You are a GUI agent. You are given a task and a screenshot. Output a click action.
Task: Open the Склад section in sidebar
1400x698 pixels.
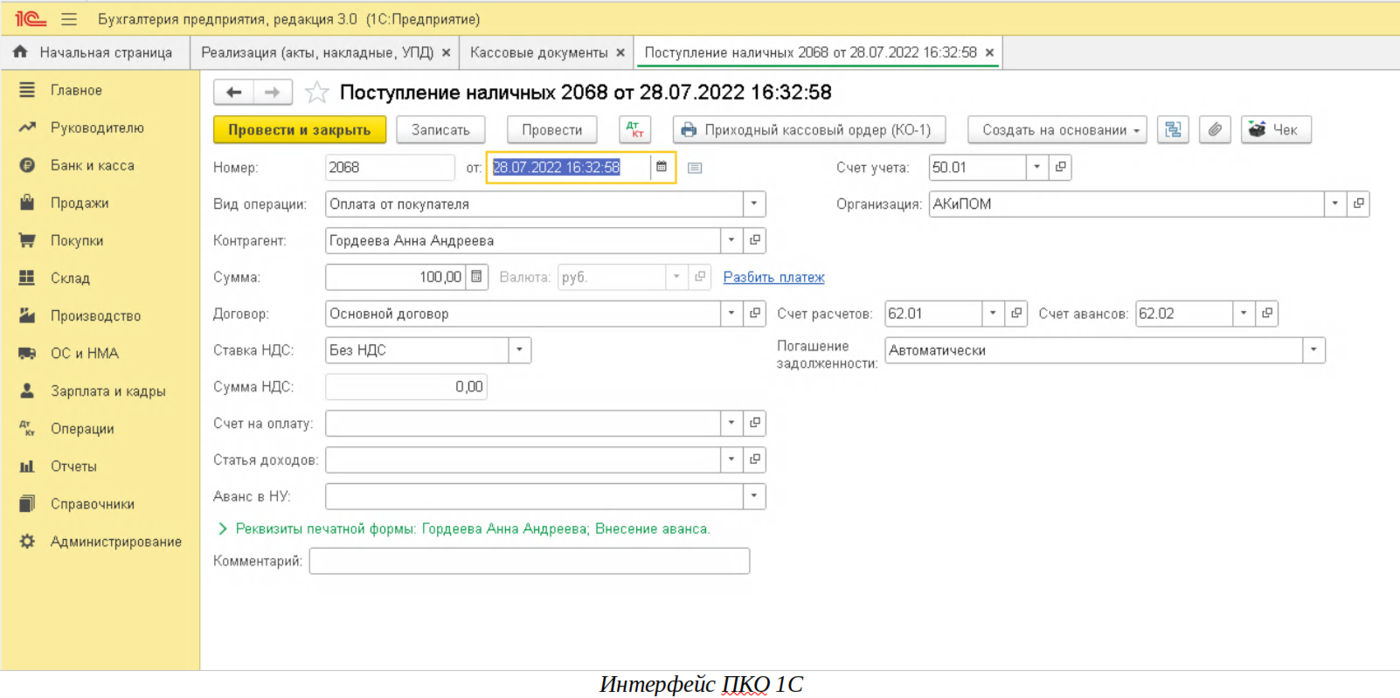70,278
